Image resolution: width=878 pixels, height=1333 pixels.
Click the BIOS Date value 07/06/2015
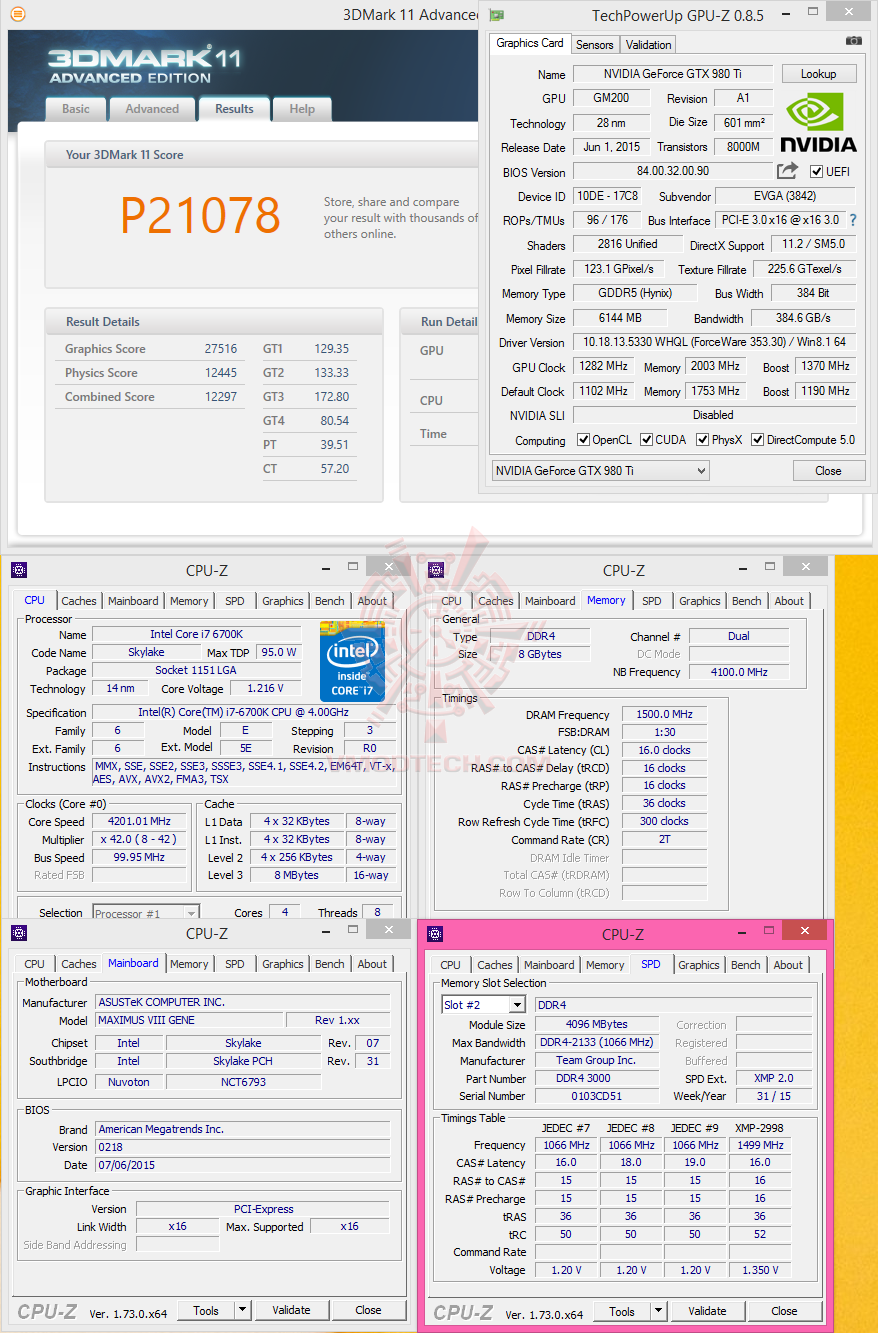242,1165
